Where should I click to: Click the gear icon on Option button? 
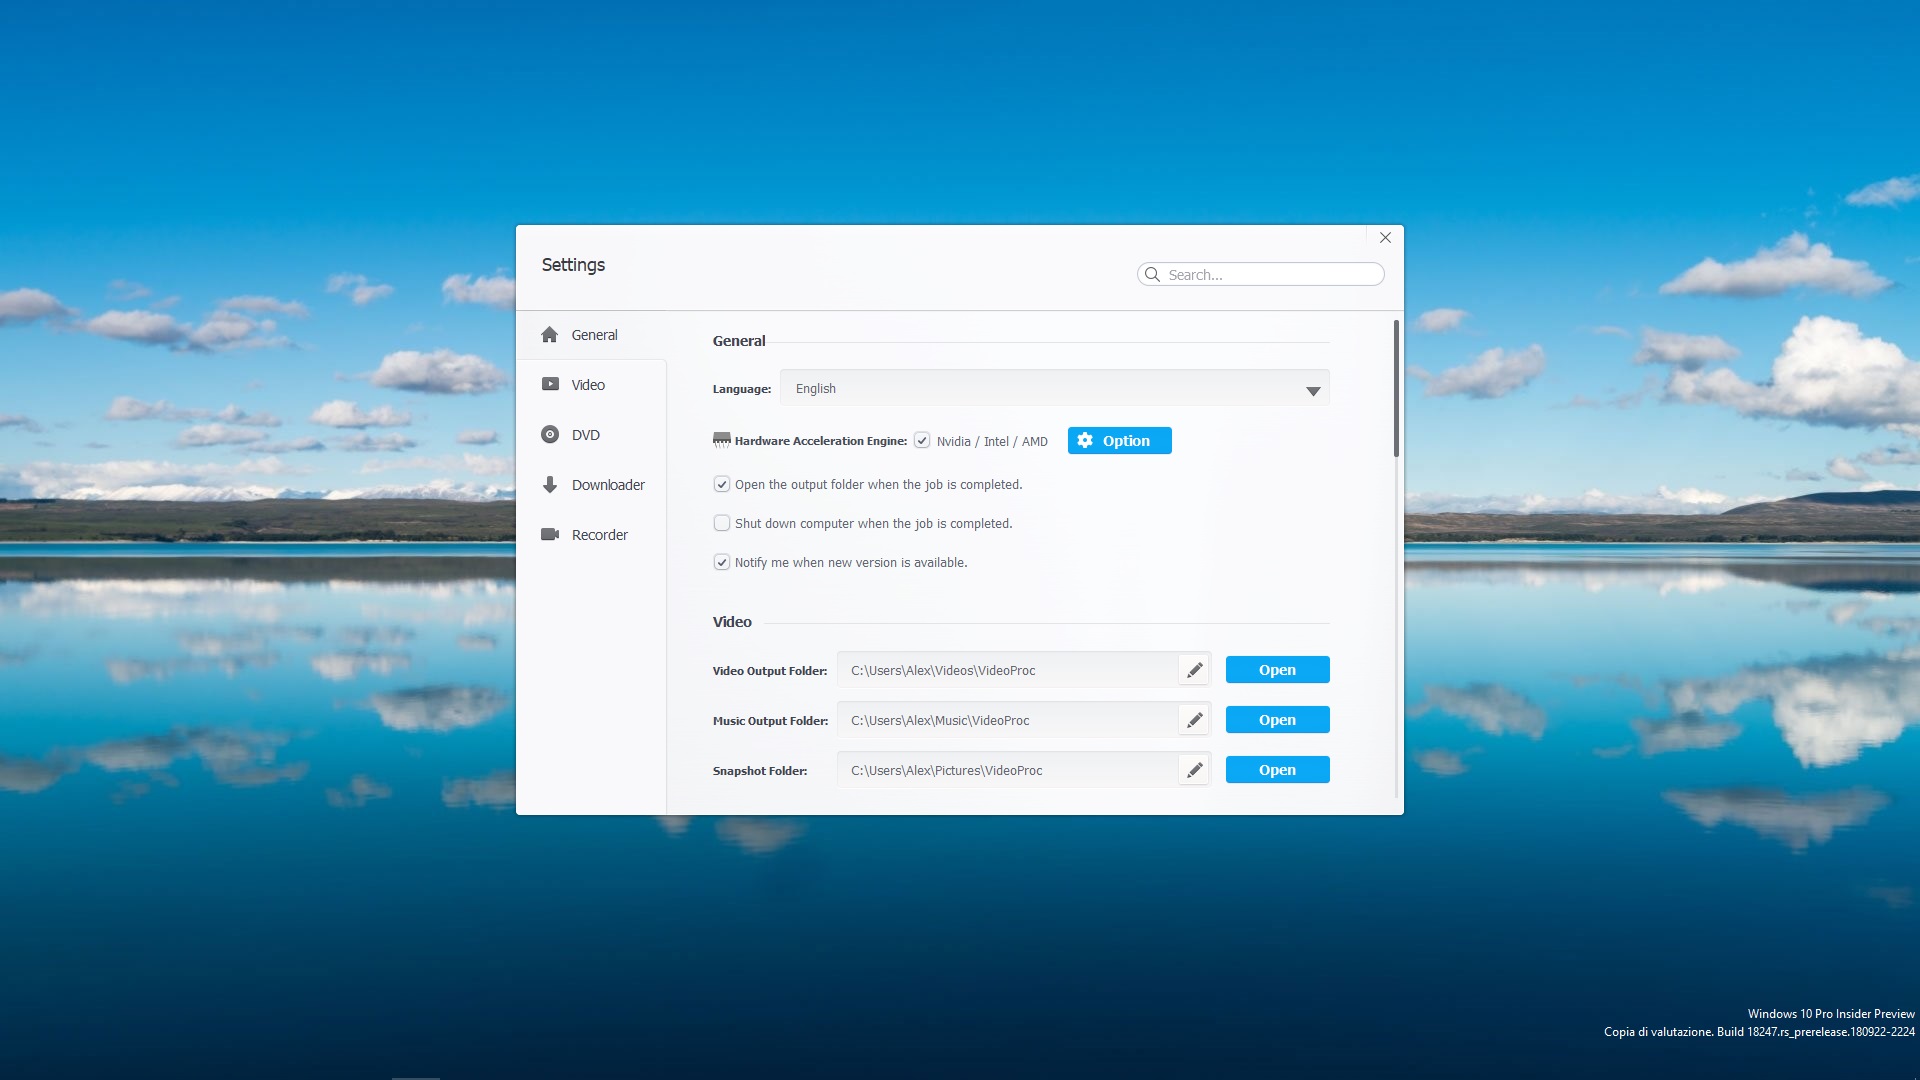(1085, 440)
